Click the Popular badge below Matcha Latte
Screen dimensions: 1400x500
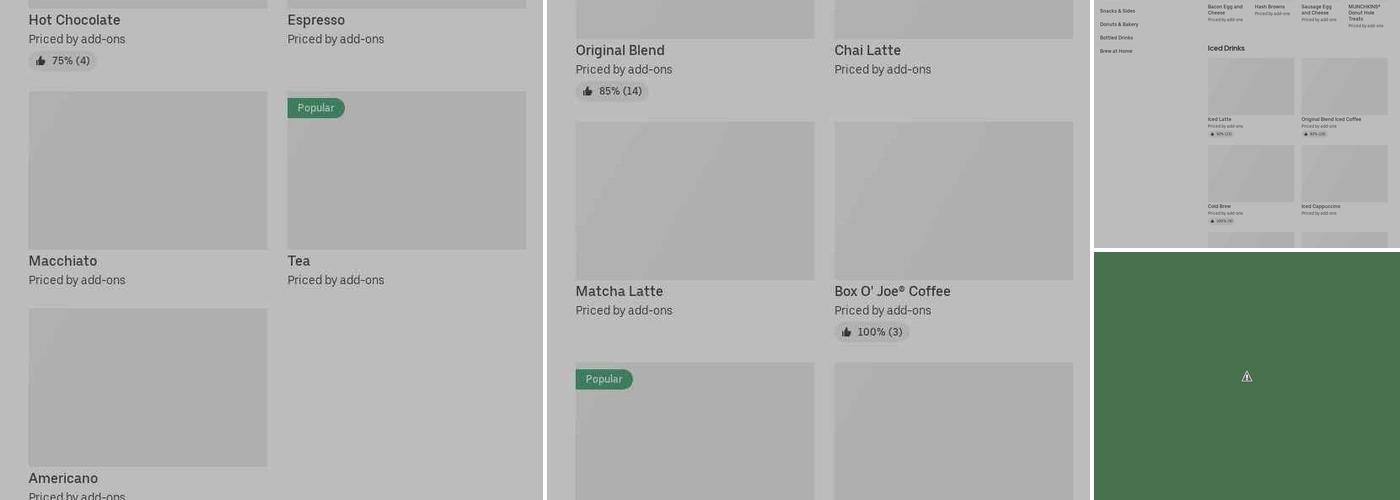click(x=604, y=379)
